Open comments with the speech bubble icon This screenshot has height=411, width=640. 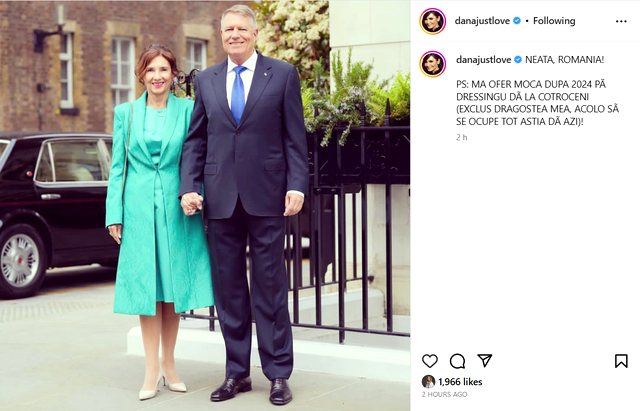pos(457,361)
